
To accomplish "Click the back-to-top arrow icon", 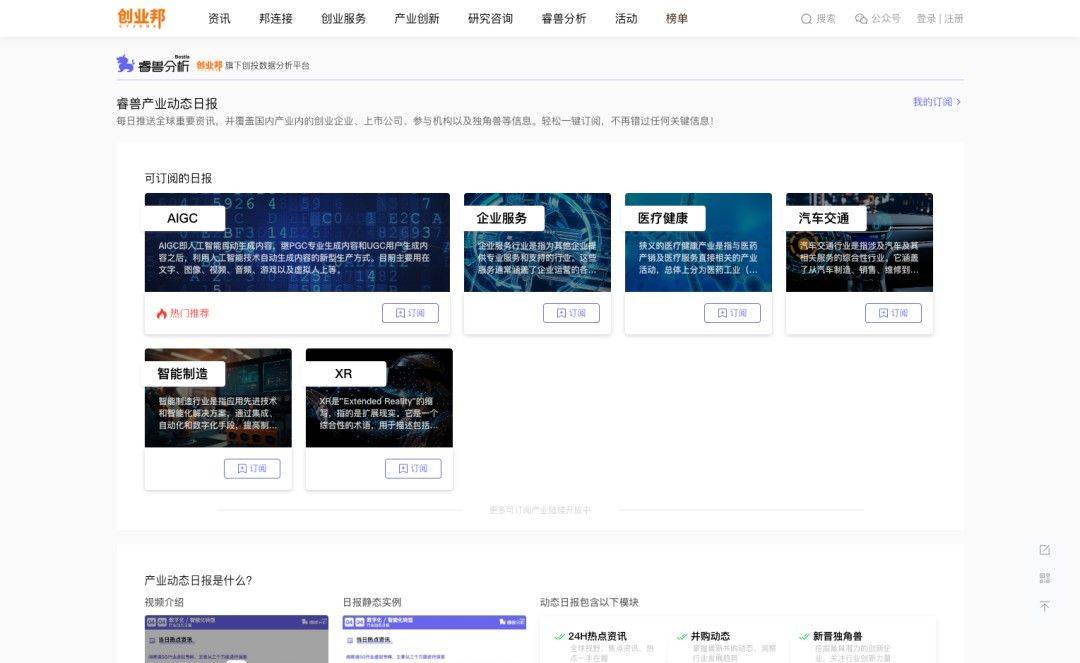I will tap(1044, 605).
